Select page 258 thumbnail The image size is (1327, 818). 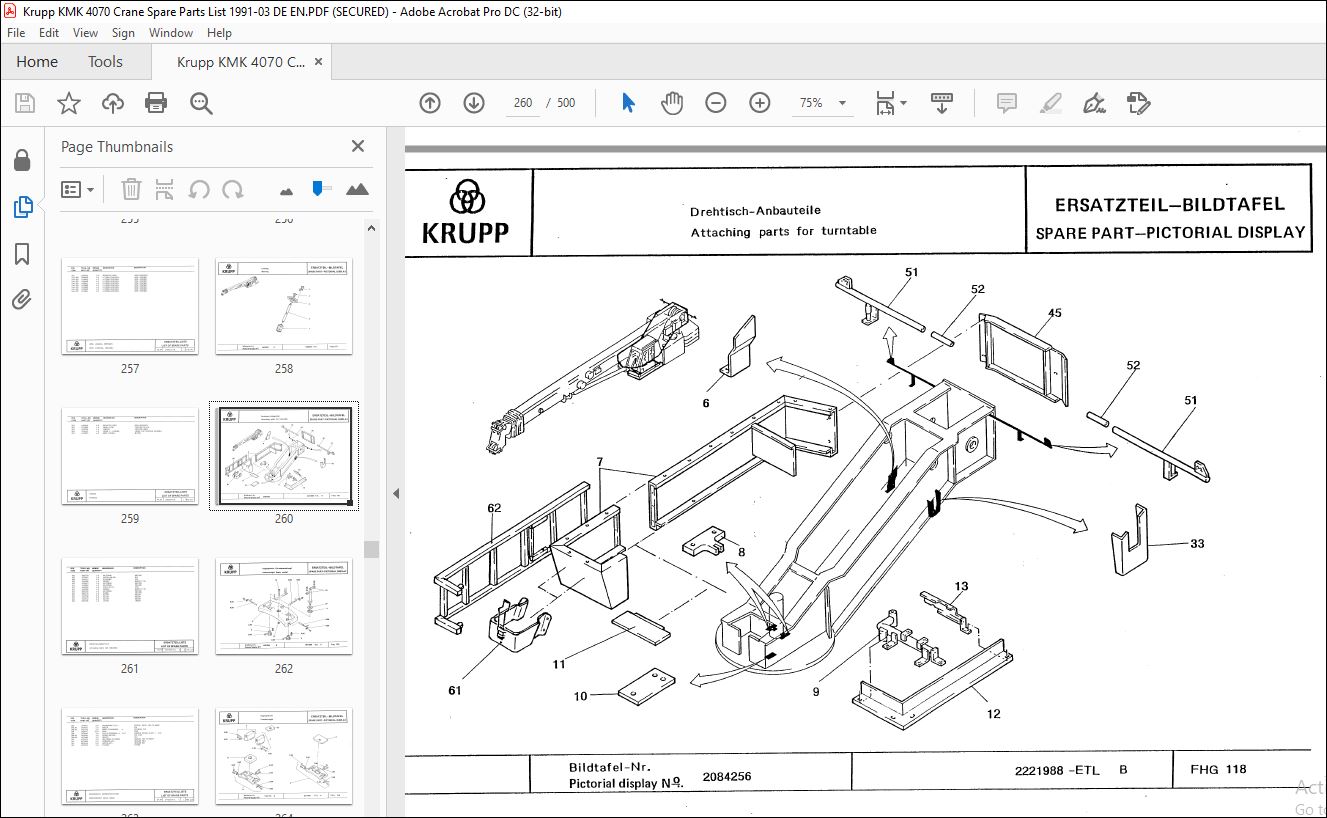[284, 306]
